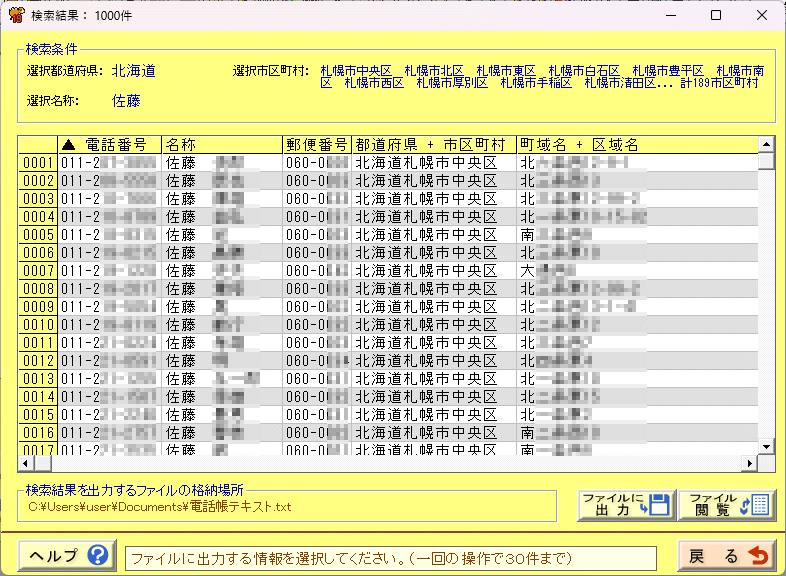786x576 pixels.
Task: Open the ファイル閲覧 file viewer button
Action: coord(728,505)
